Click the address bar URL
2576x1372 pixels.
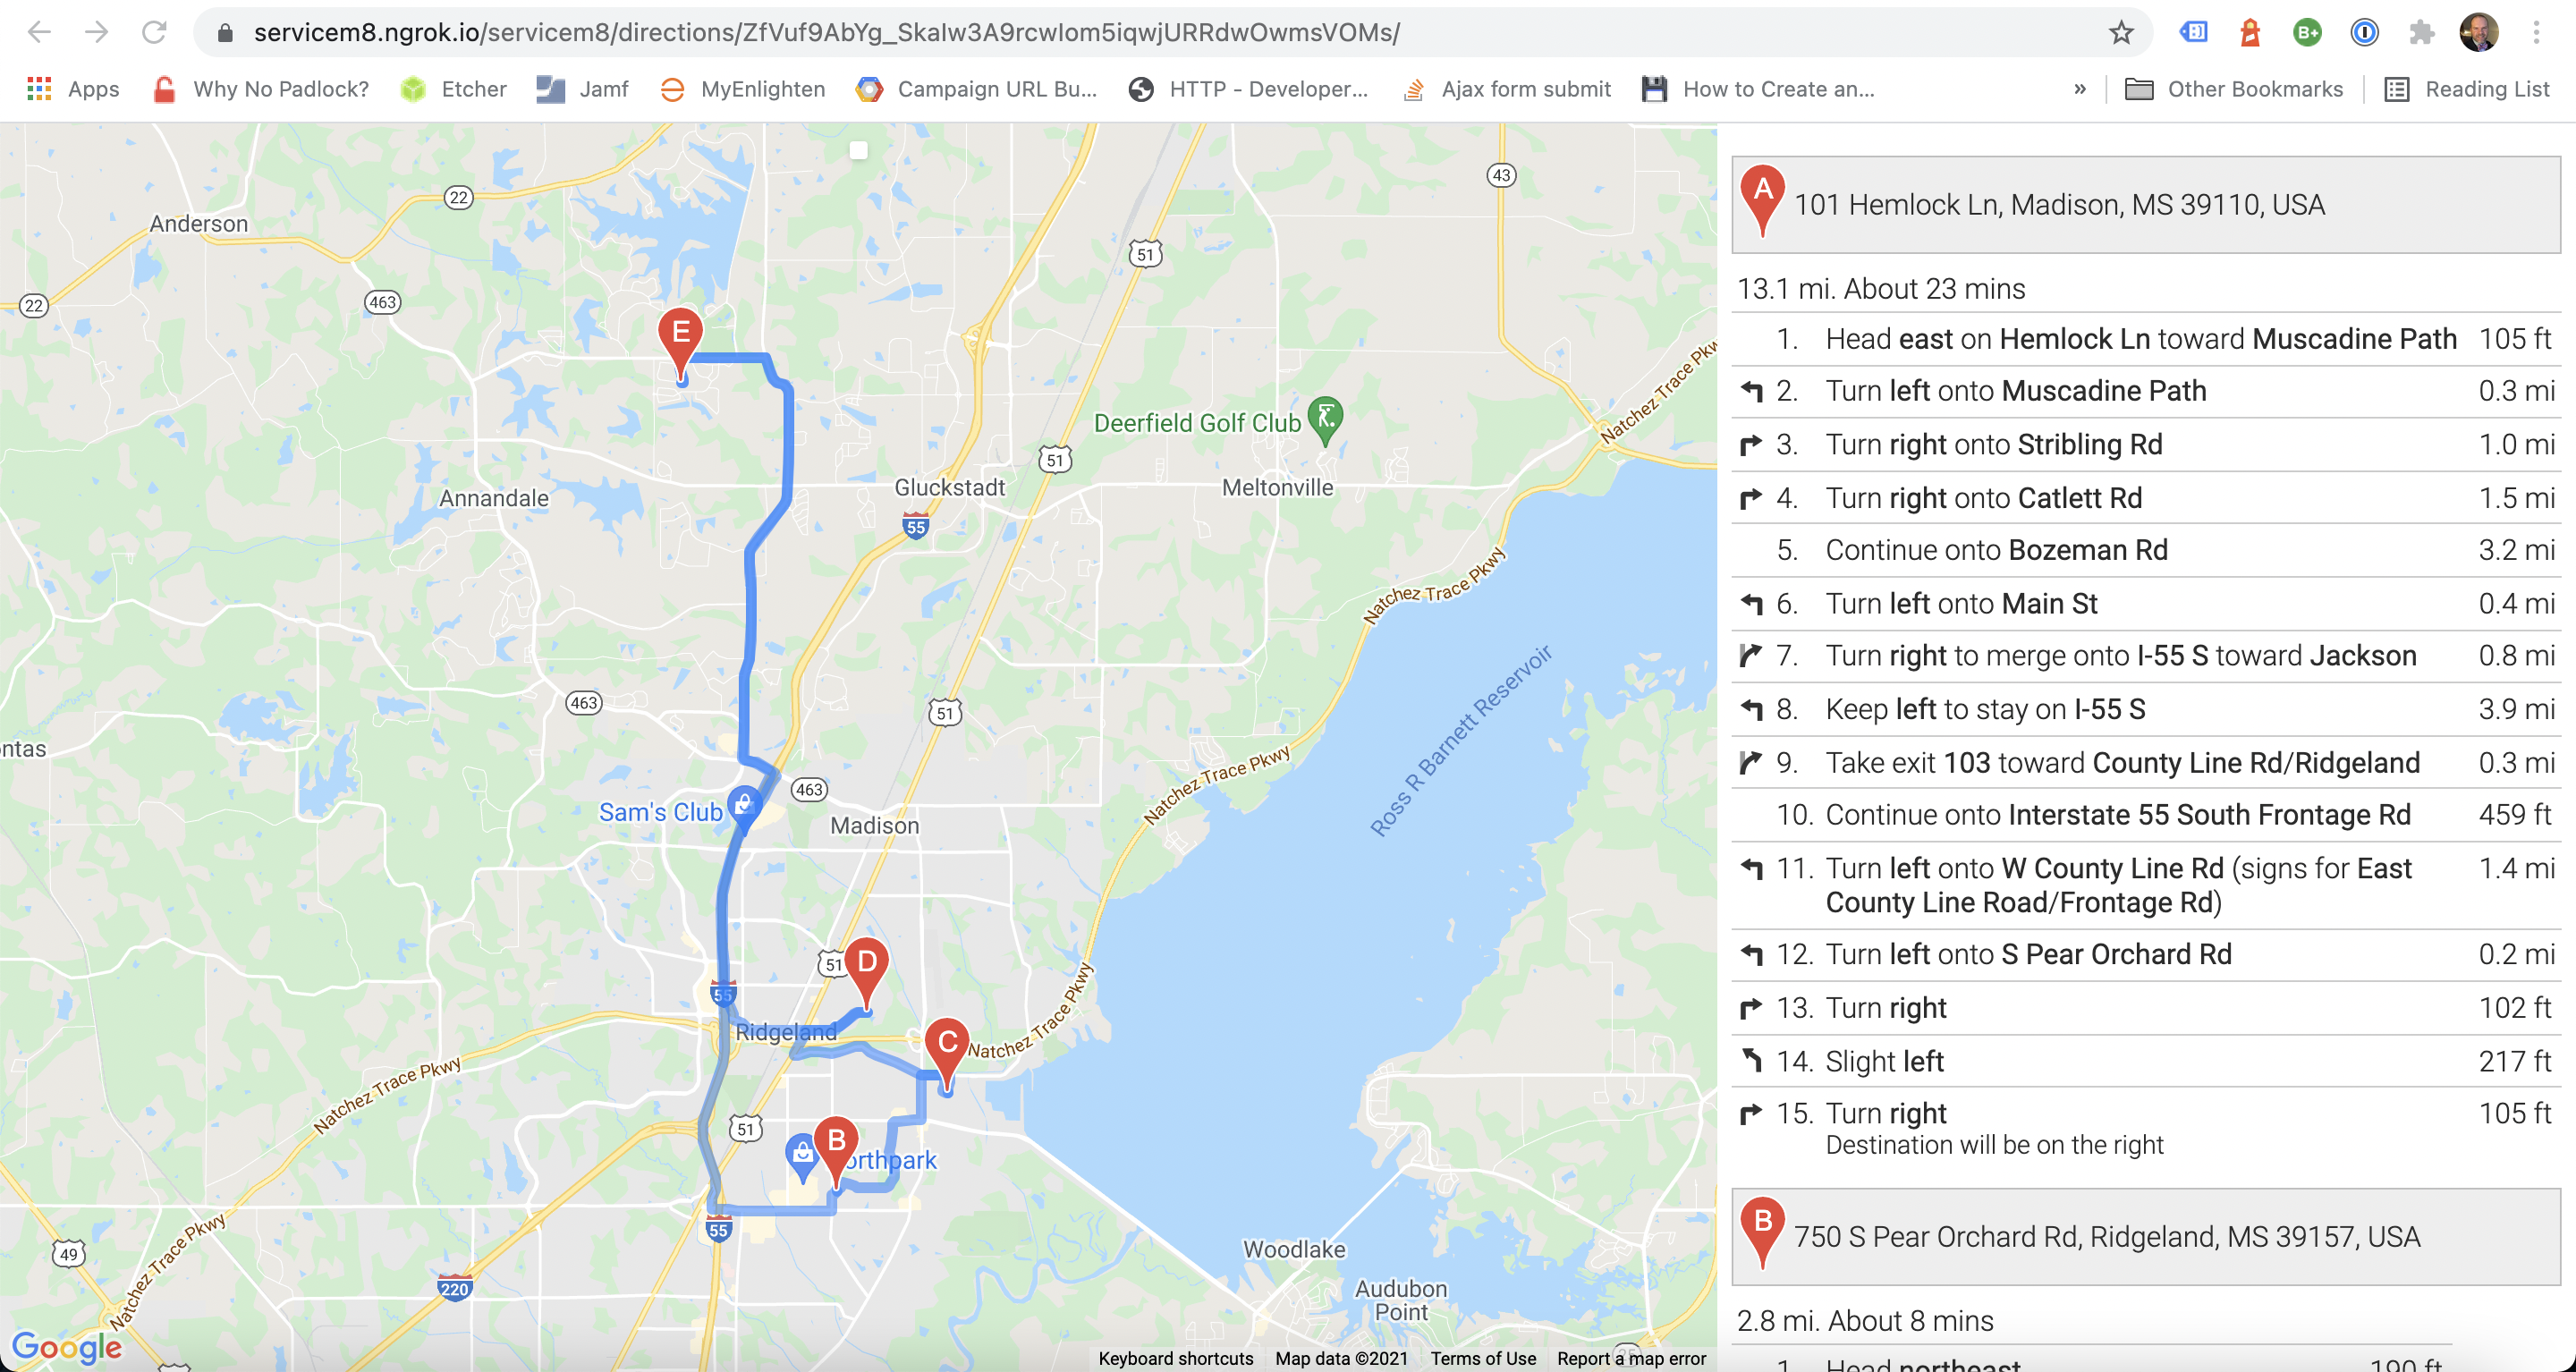826,32
